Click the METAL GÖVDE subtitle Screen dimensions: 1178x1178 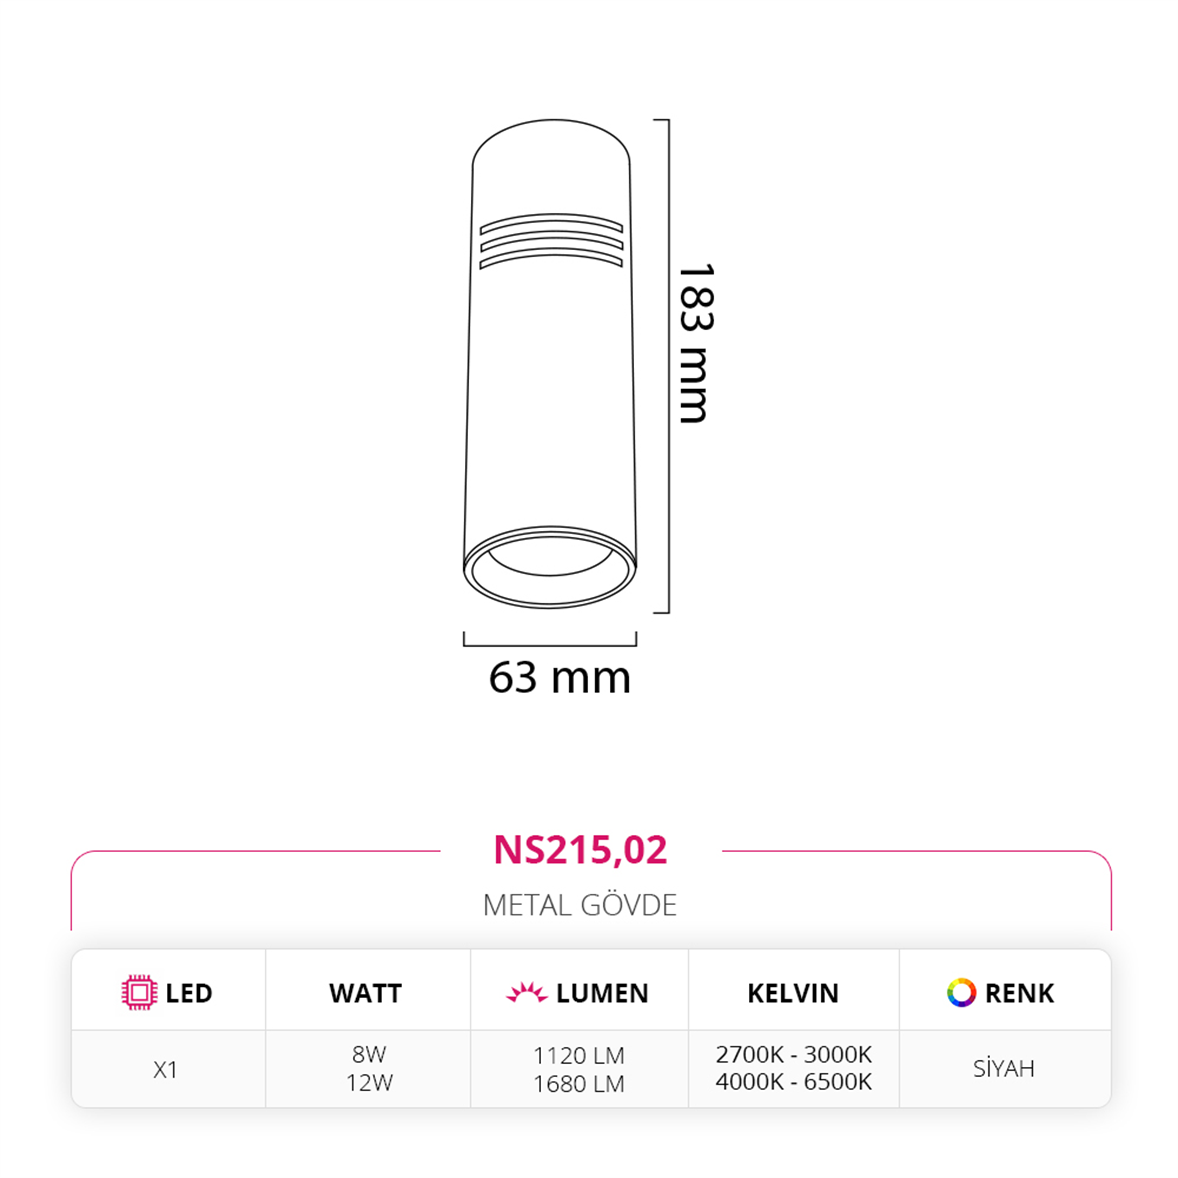[580, 905]
